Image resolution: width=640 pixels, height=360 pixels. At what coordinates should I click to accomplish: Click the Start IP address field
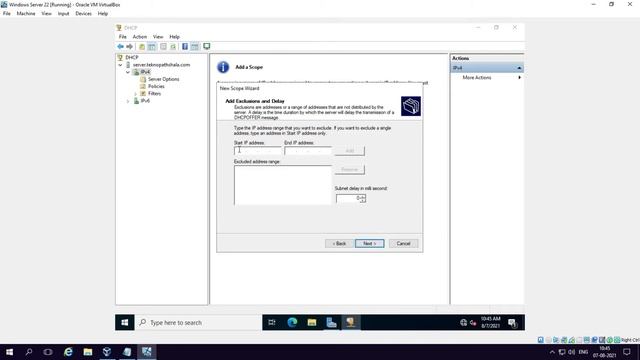[x=258, y=151]
